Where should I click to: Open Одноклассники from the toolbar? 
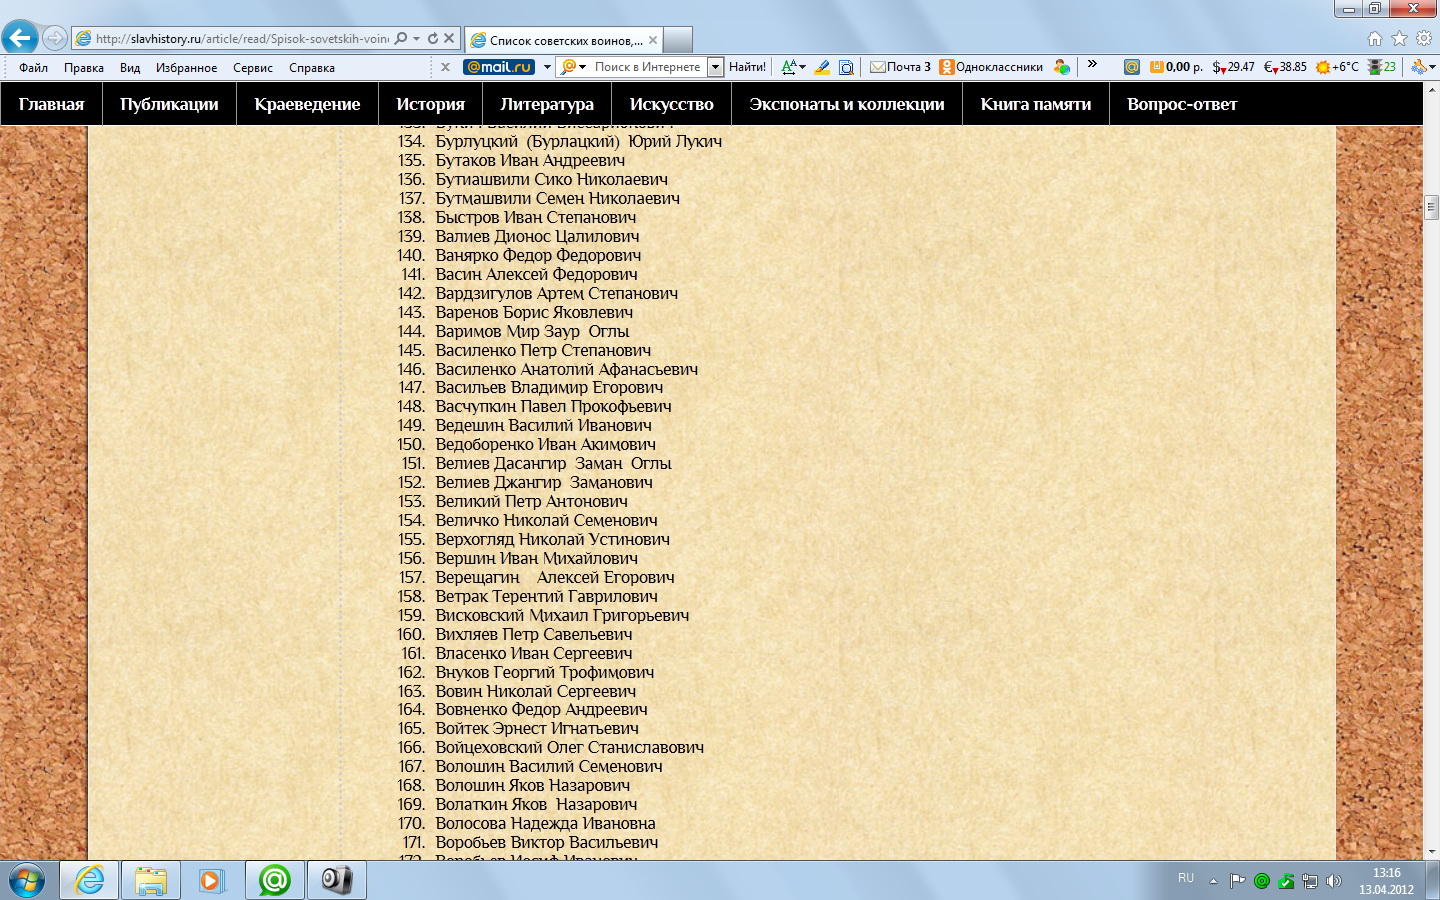coord(990,67)
